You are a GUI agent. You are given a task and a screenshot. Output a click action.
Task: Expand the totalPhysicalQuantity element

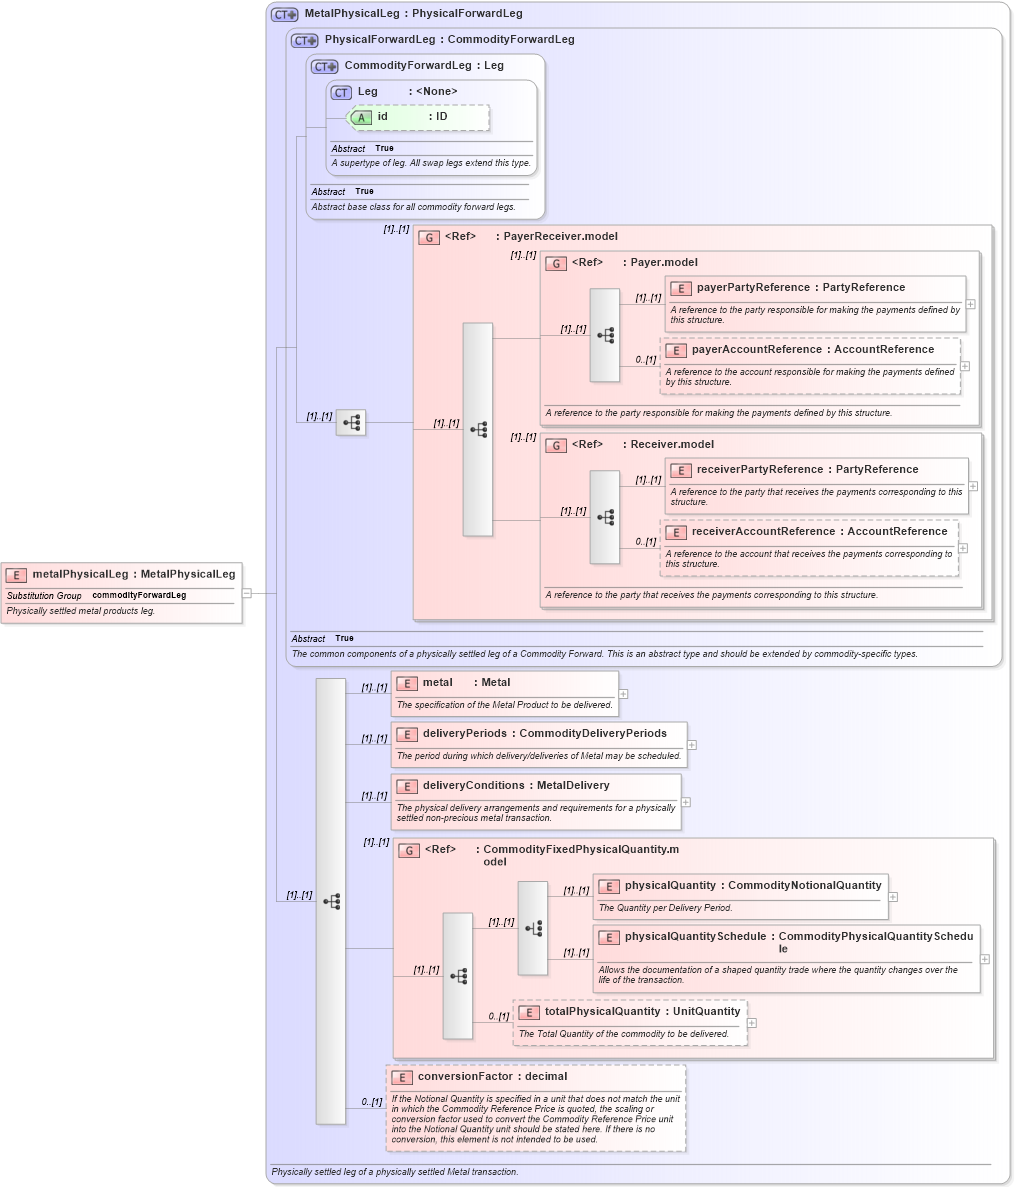click(751, 1022)
